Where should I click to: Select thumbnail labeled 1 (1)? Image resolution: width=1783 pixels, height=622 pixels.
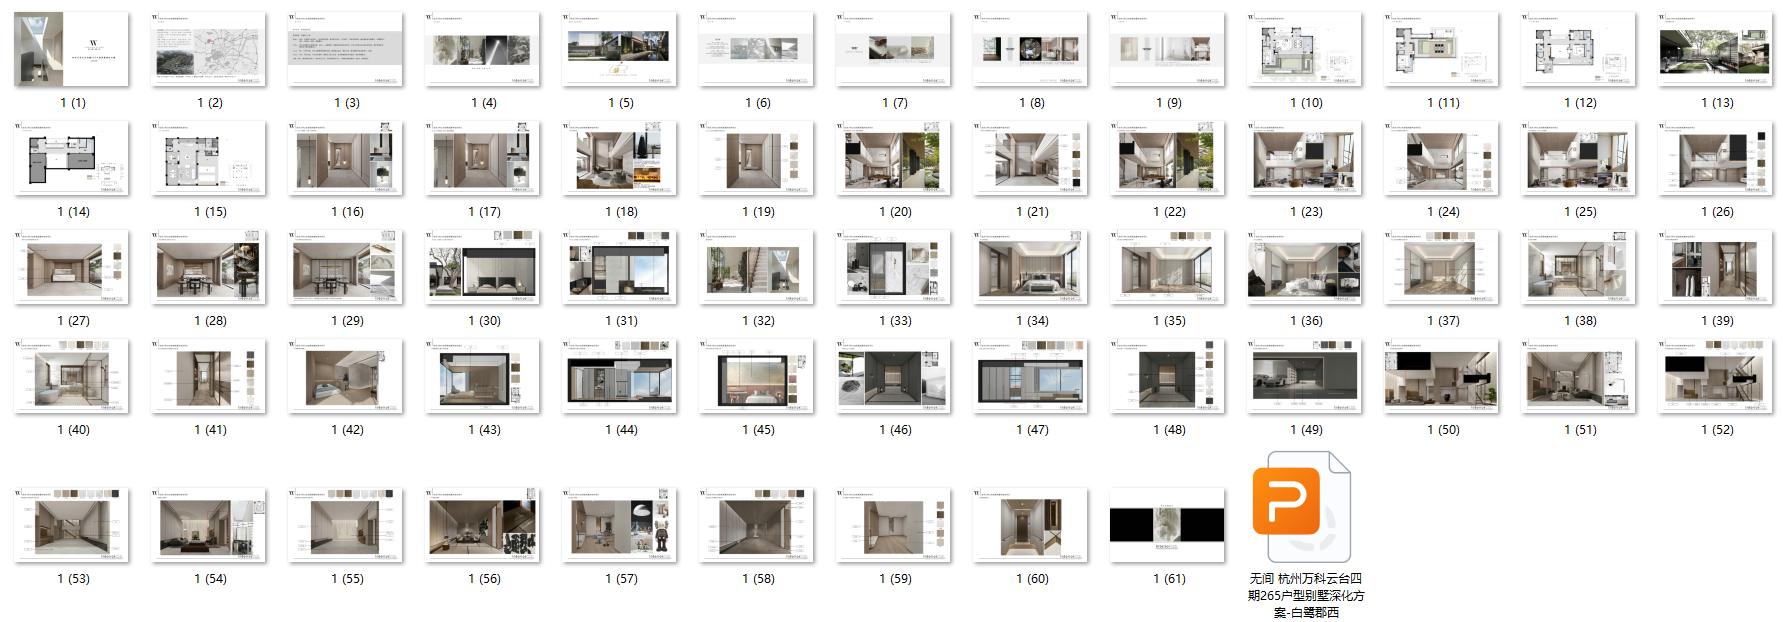(72, 50)
